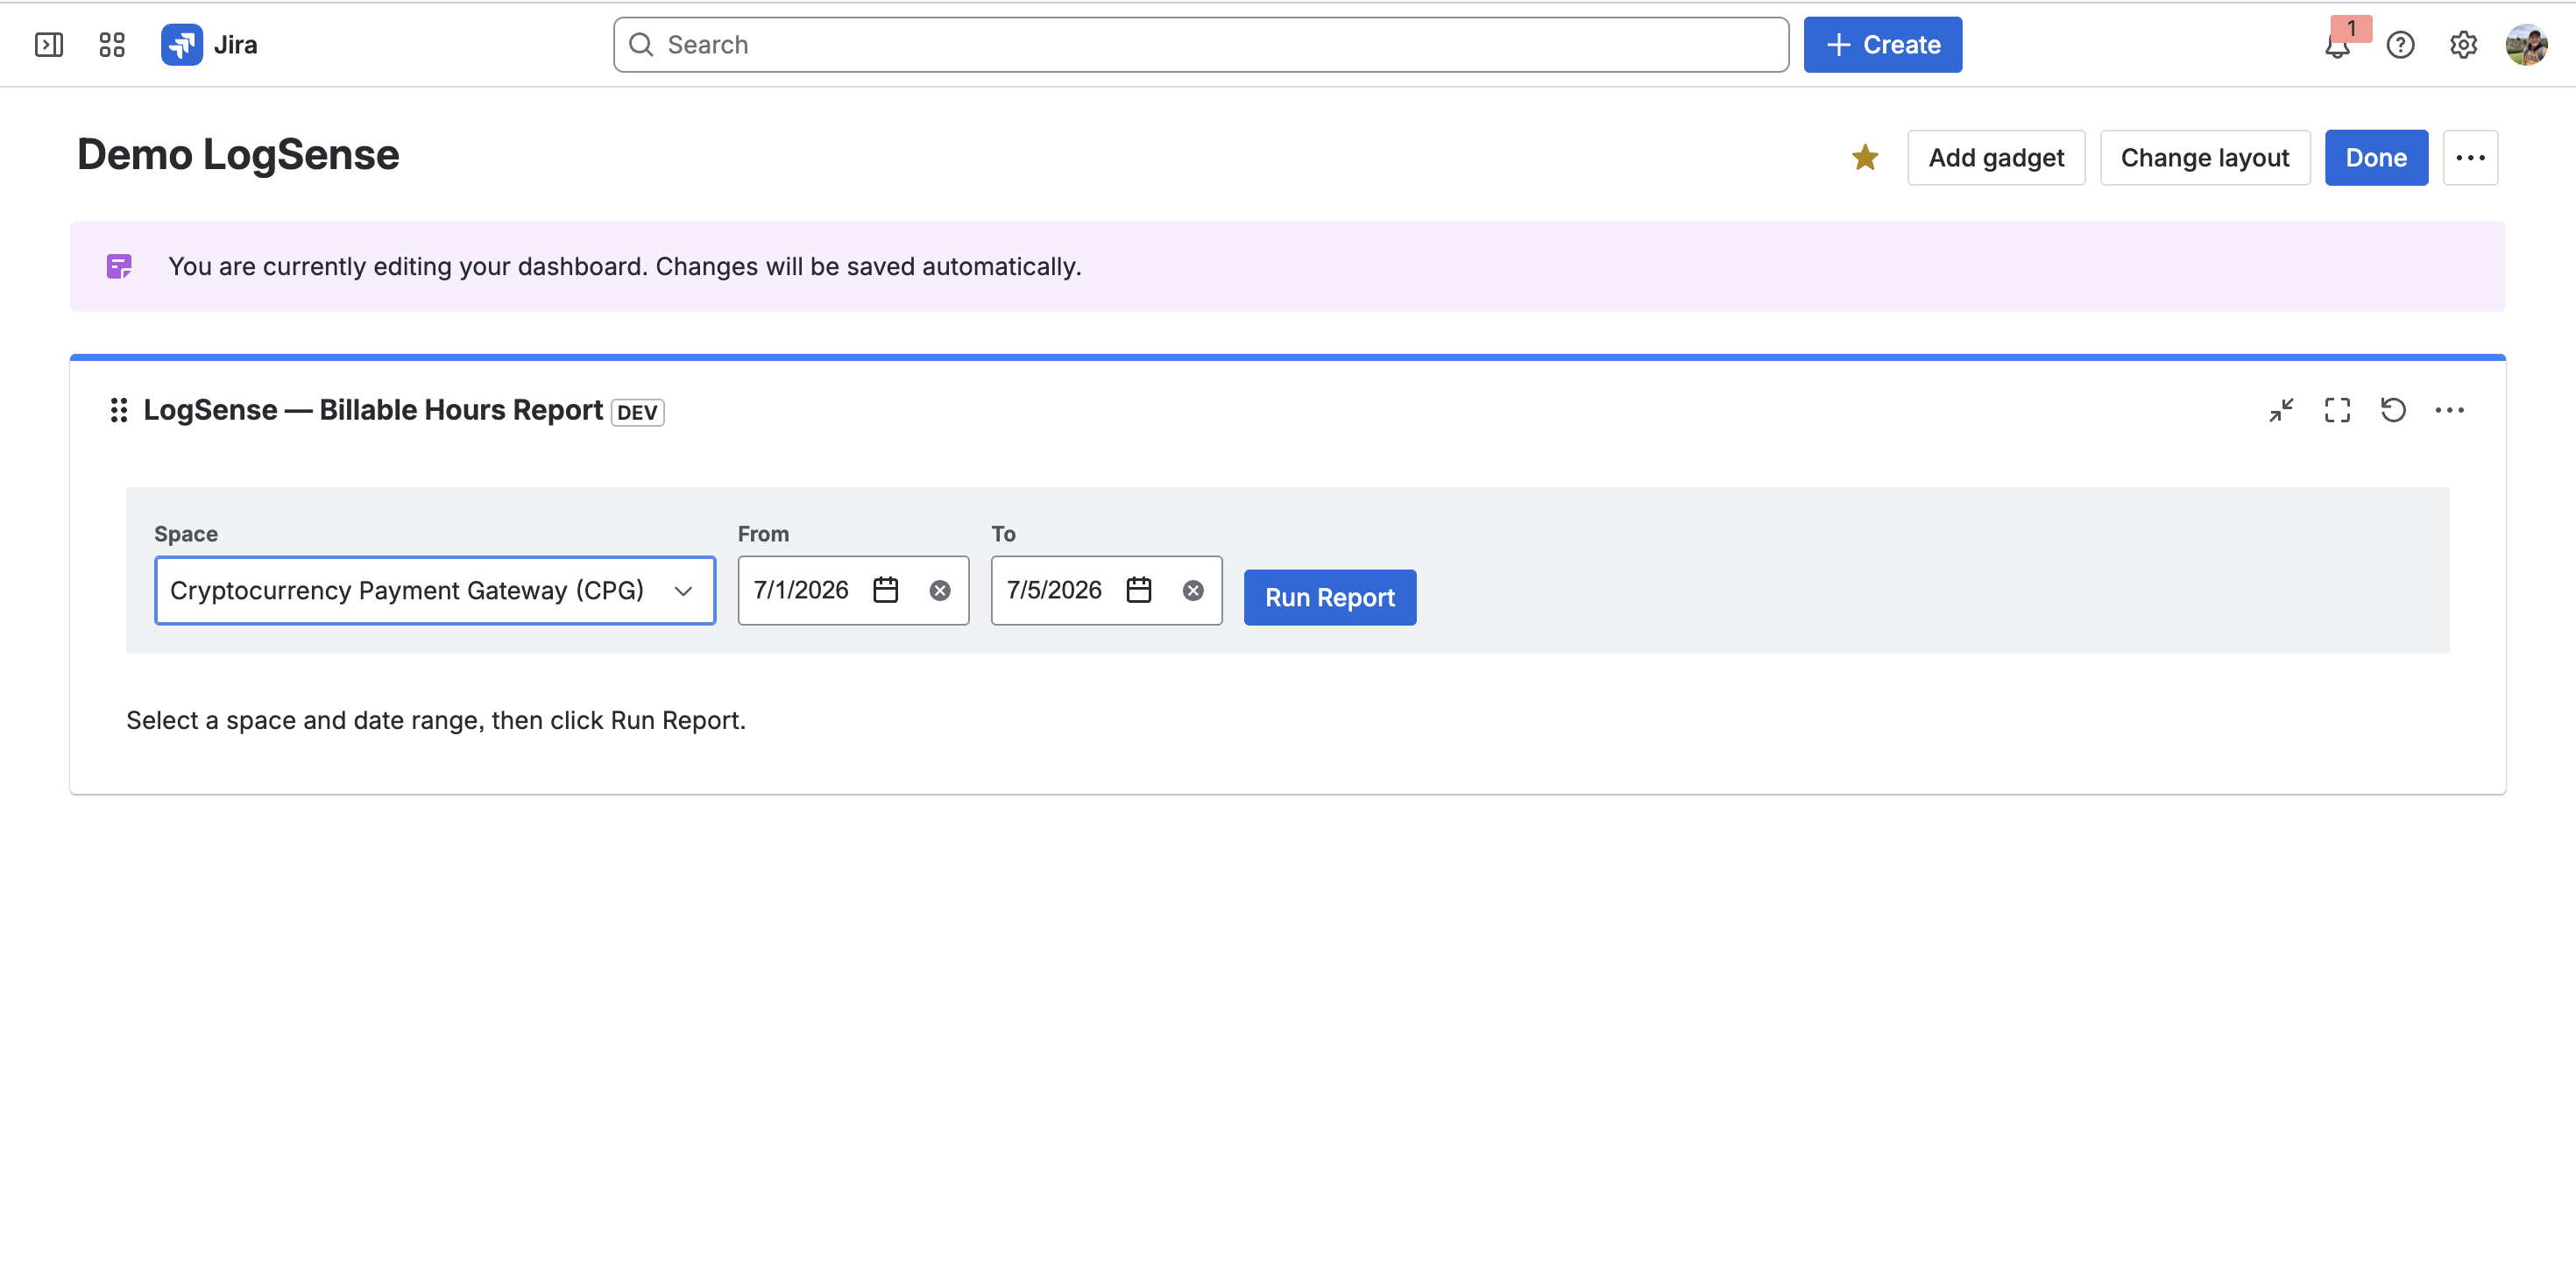Minimize the Billable Hours gadget
This screenshot has width=2576, height=1288.
tap(2281, 410)
